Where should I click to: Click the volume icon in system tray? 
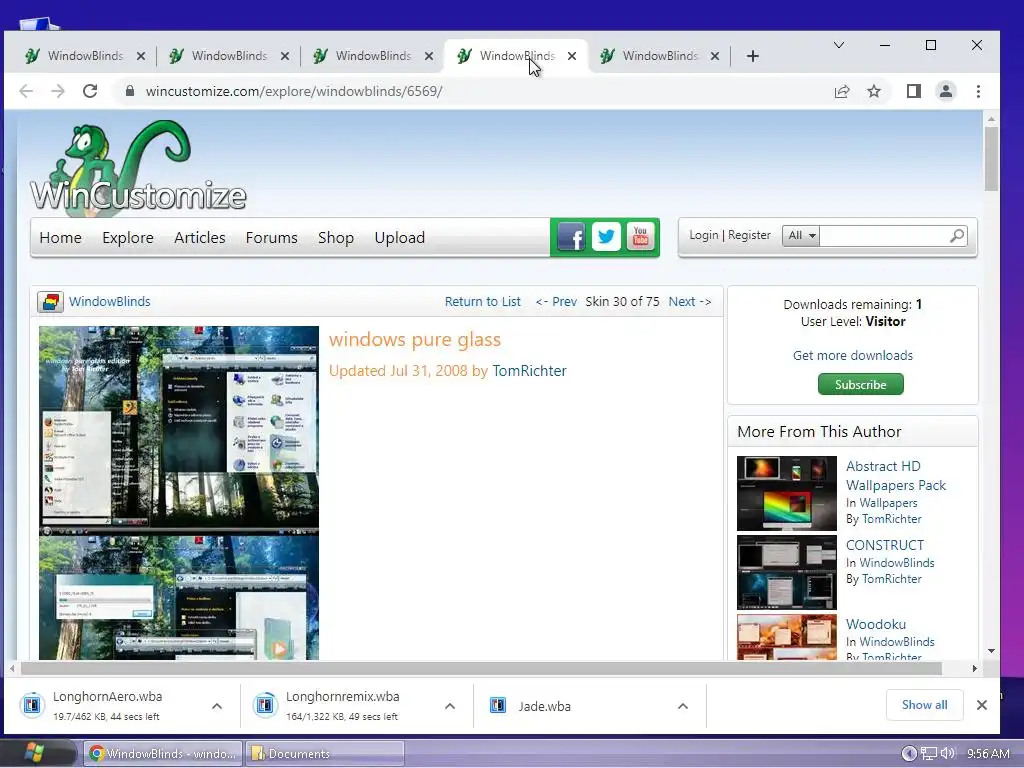[948, 754]
